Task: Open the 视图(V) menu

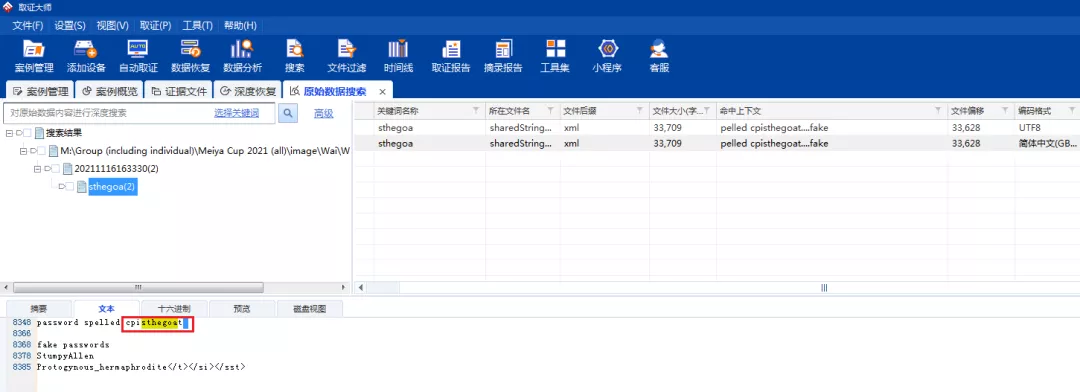Action: (112, 25)
